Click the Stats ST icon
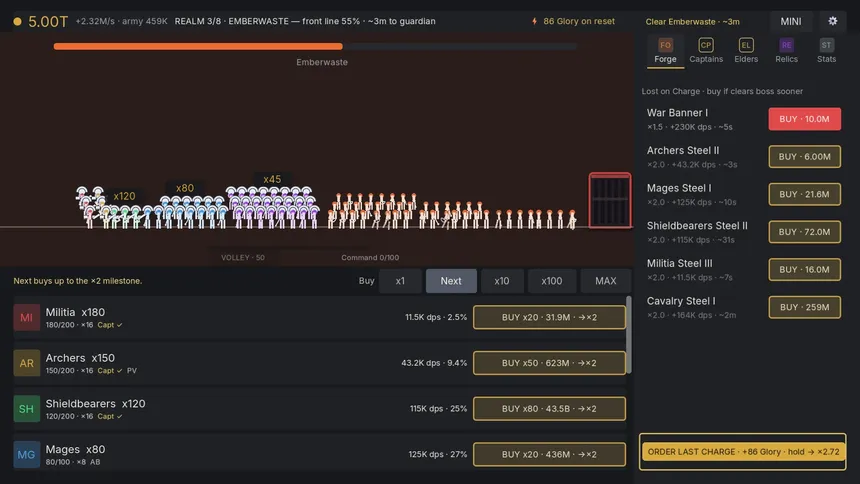The height and width of the screenshot is (484, 860). pos(826,45)
